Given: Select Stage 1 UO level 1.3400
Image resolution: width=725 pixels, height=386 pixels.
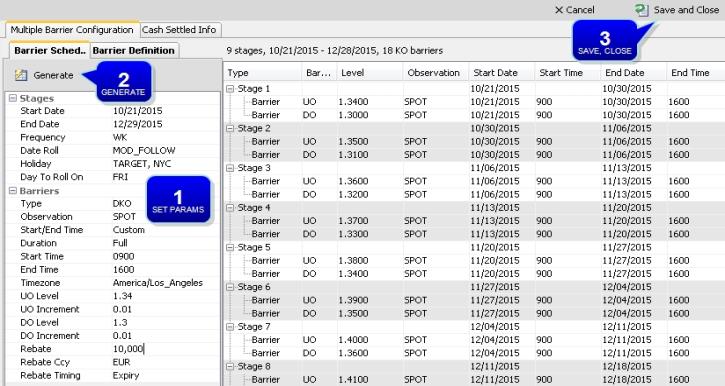Looking at the screenshot, I should pyautogui.click(x=353, y=102).
